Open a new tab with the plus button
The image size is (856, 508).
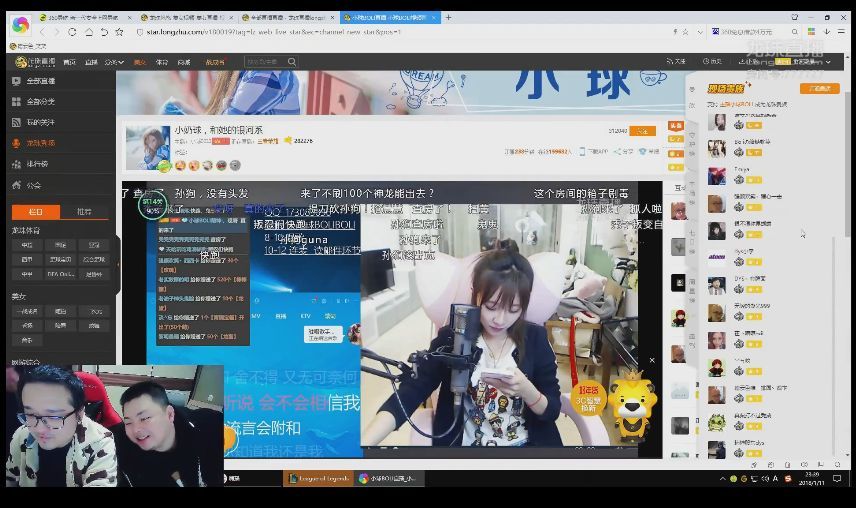pyautogui.click(x=448, y=17)
